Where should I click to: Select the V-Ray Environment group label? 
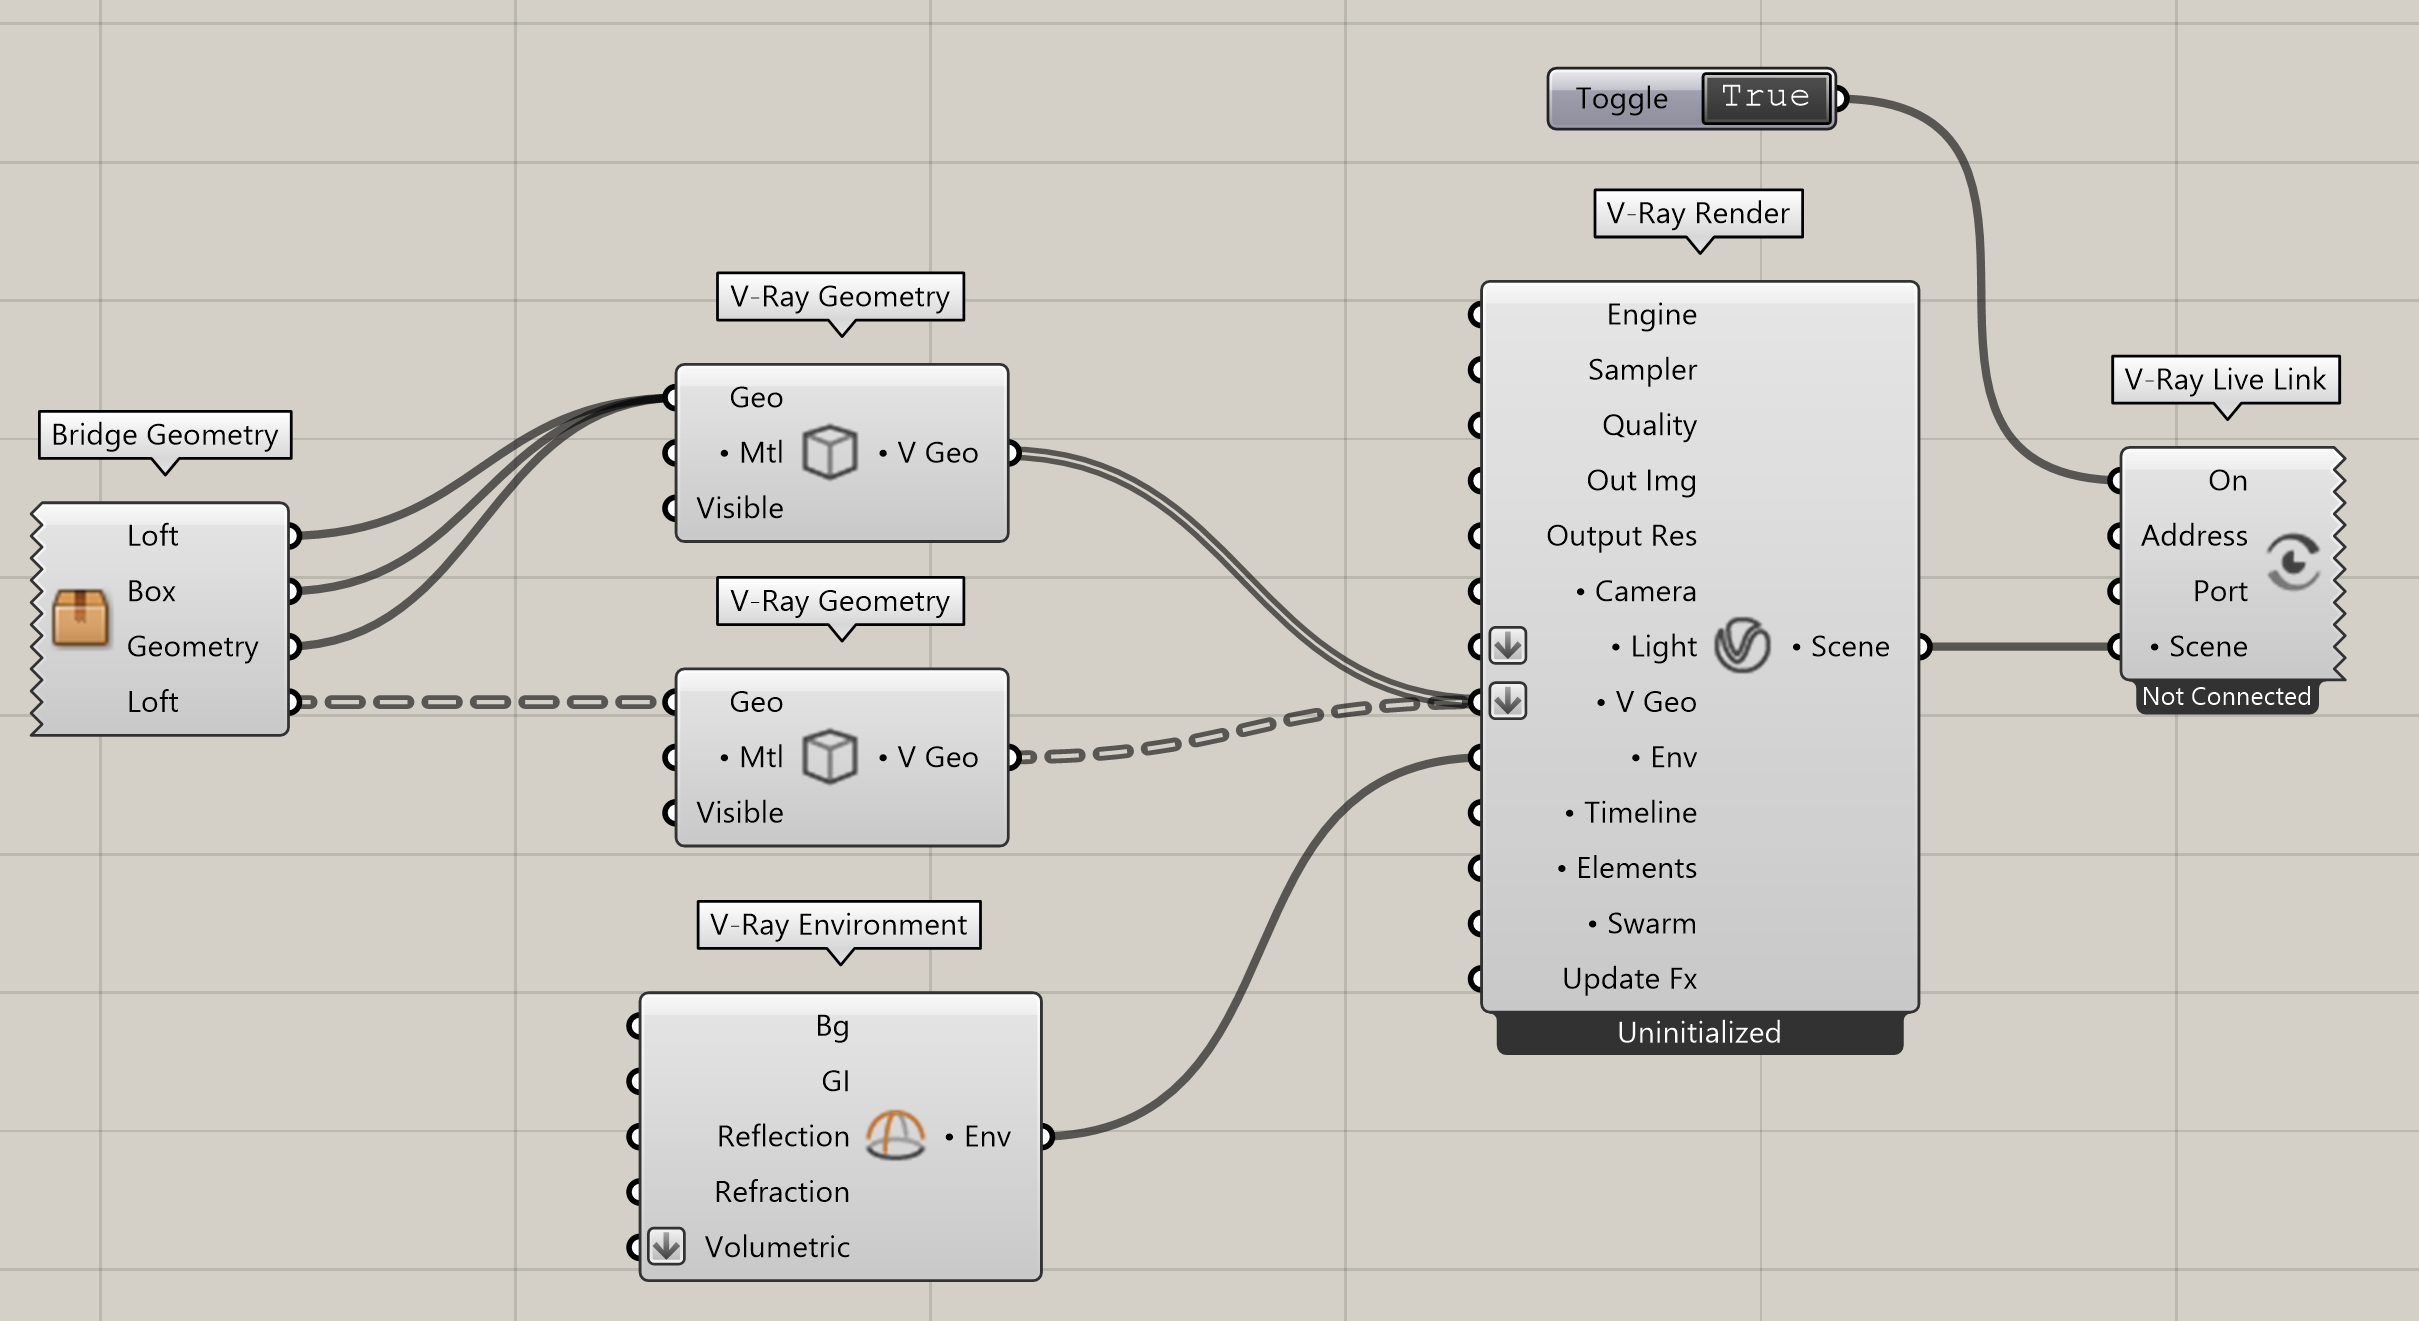coord(839,924)
